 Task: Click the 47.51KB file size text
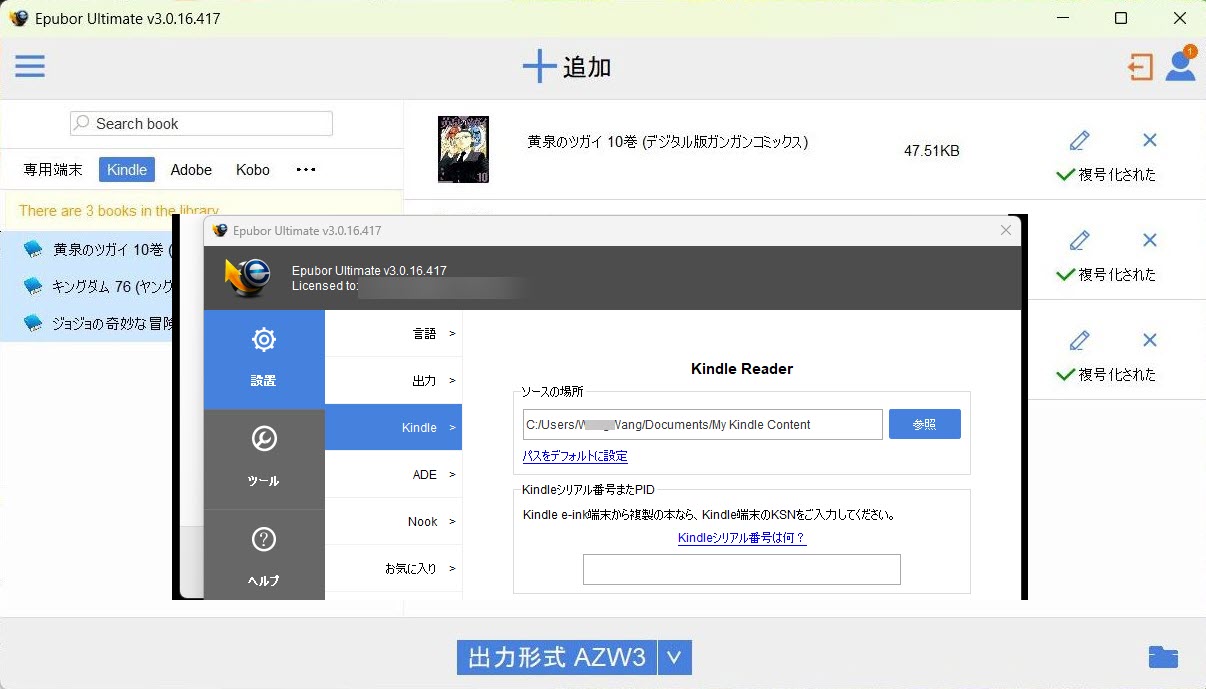click(931, 151)
